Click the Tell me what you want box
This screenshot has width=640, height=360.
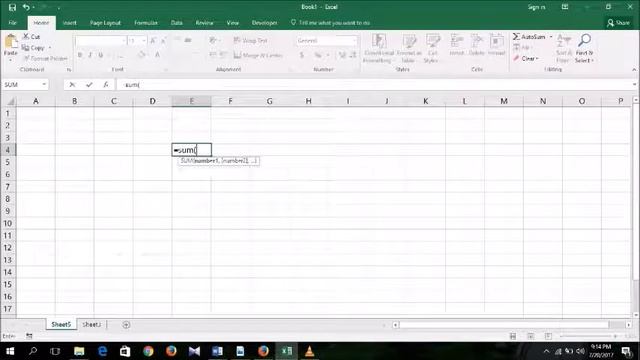click(x=331, y=23)
